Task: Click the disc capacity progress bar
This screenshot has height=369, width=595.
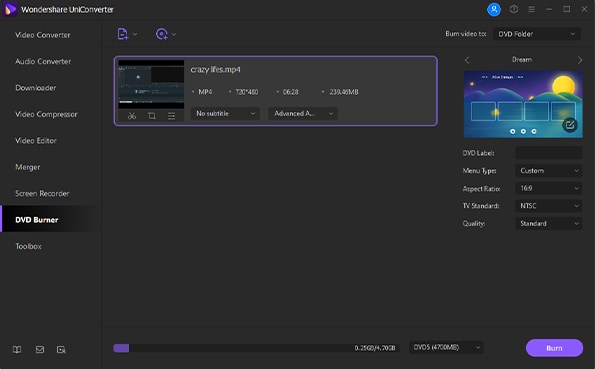Action: pos(256,348)
